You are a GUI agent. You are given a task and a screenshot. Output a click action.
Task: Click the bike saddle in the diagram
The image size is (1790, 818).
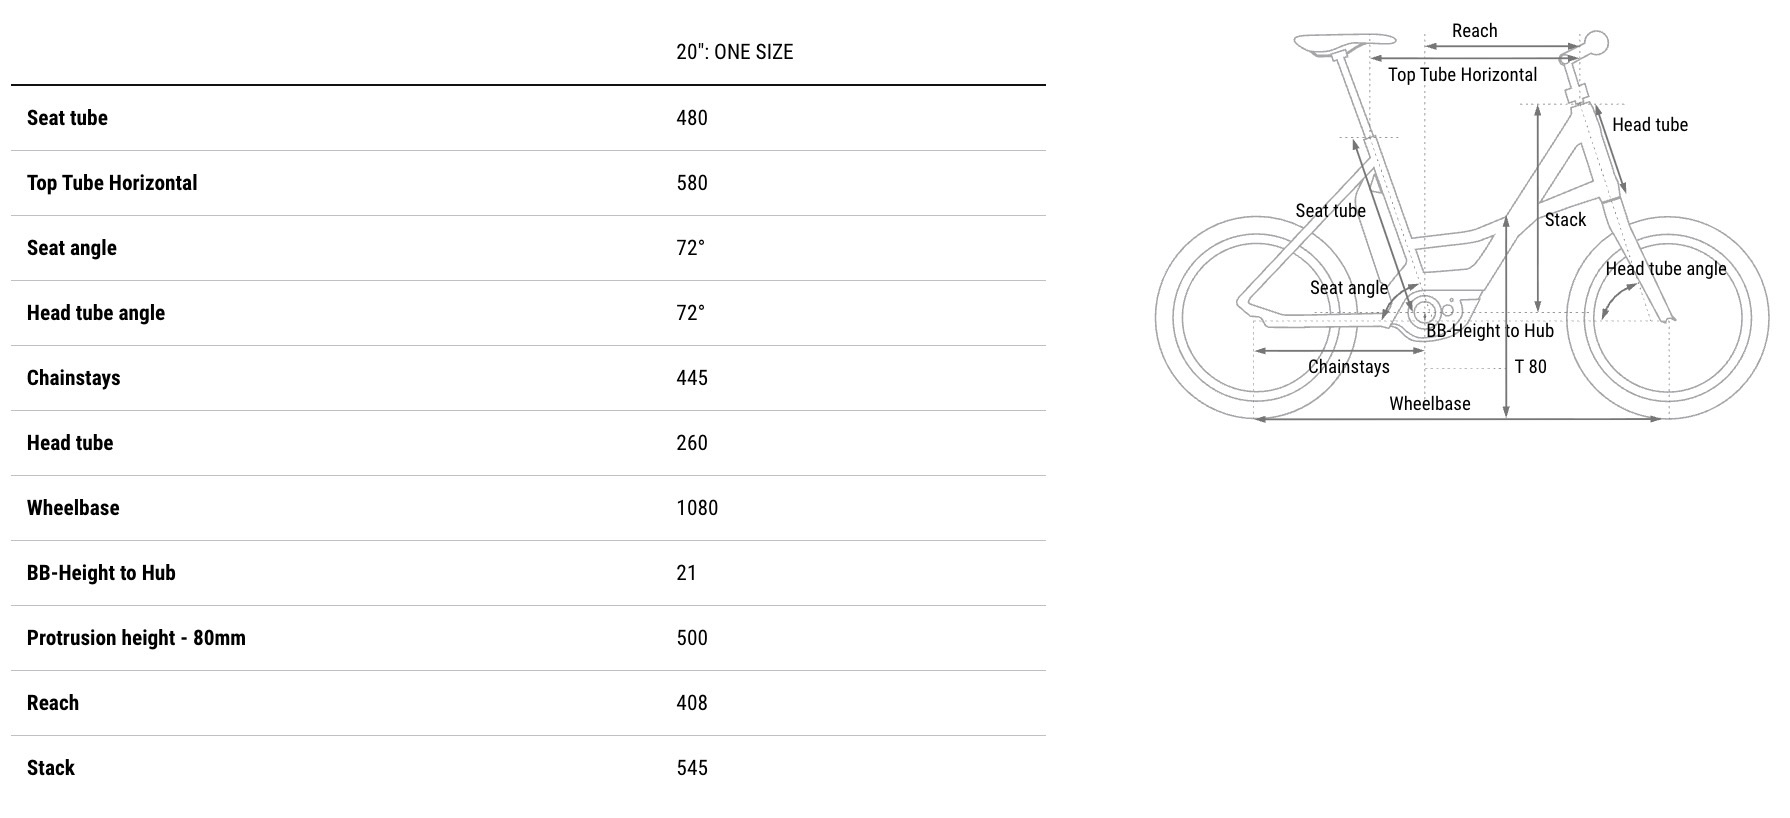(x=1343, y=42)
